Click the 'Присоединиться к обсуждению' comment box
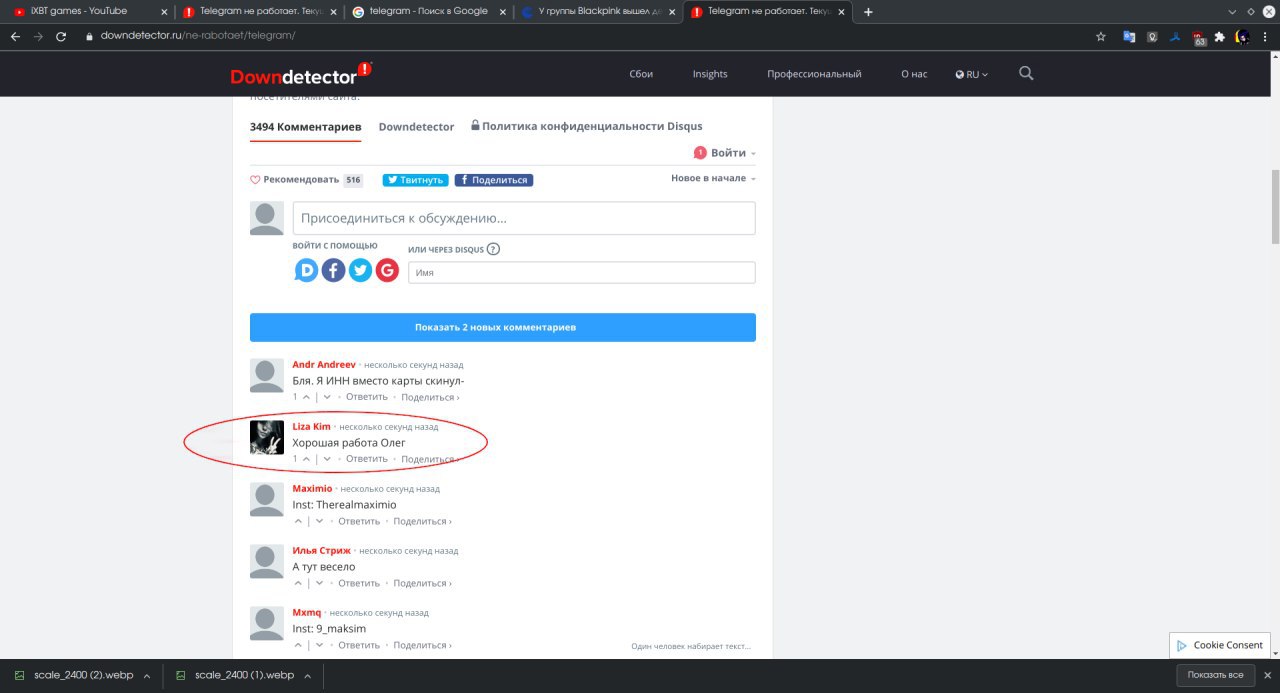Viewport: 1280px width, 693px height. click(524, 218)
